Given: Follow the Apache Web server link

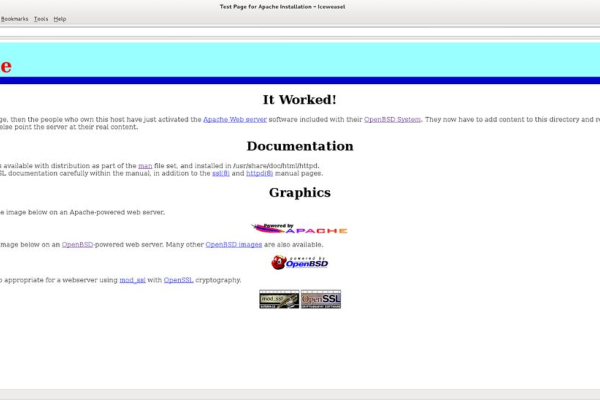Looking at the screenshot, I should point(234,119).
